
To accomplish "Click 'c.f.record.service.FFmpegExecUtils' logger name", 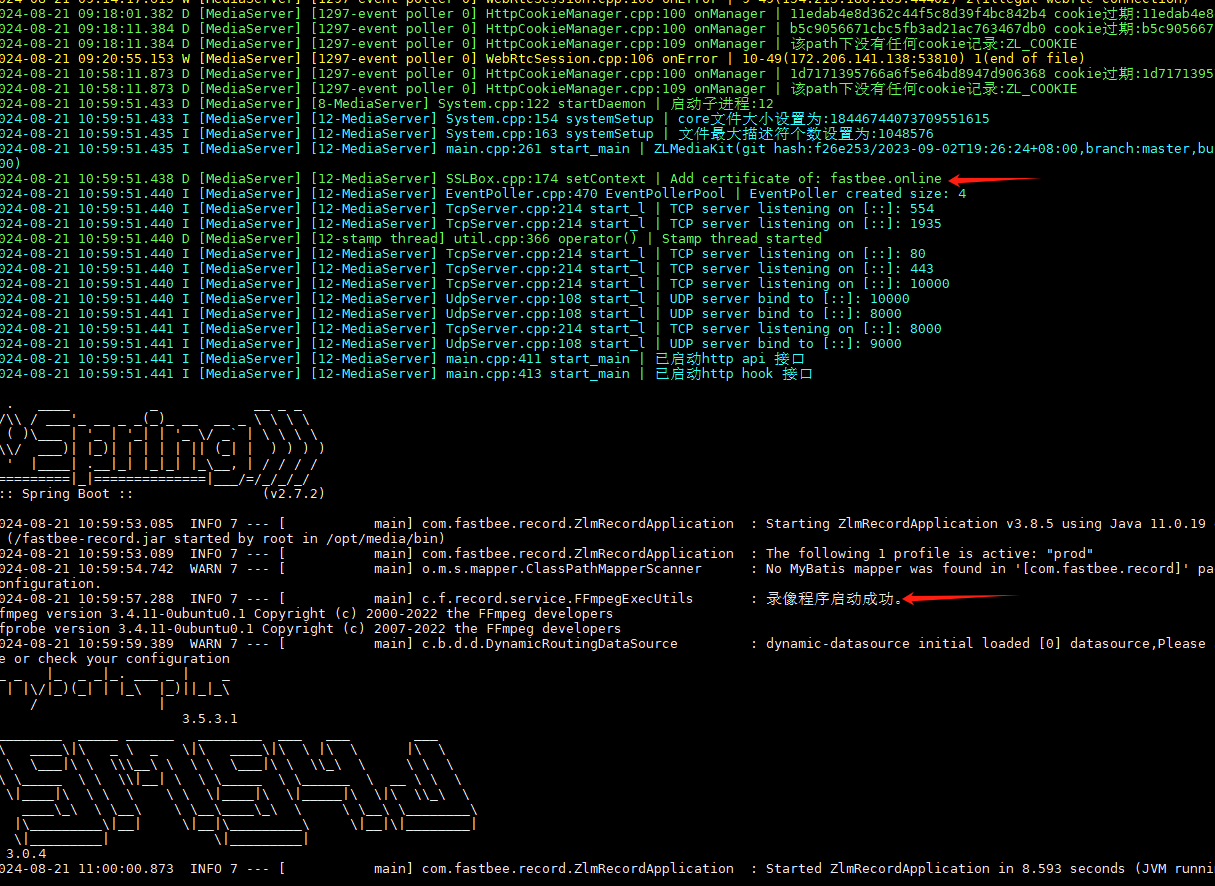I will (x=558, y=599).
